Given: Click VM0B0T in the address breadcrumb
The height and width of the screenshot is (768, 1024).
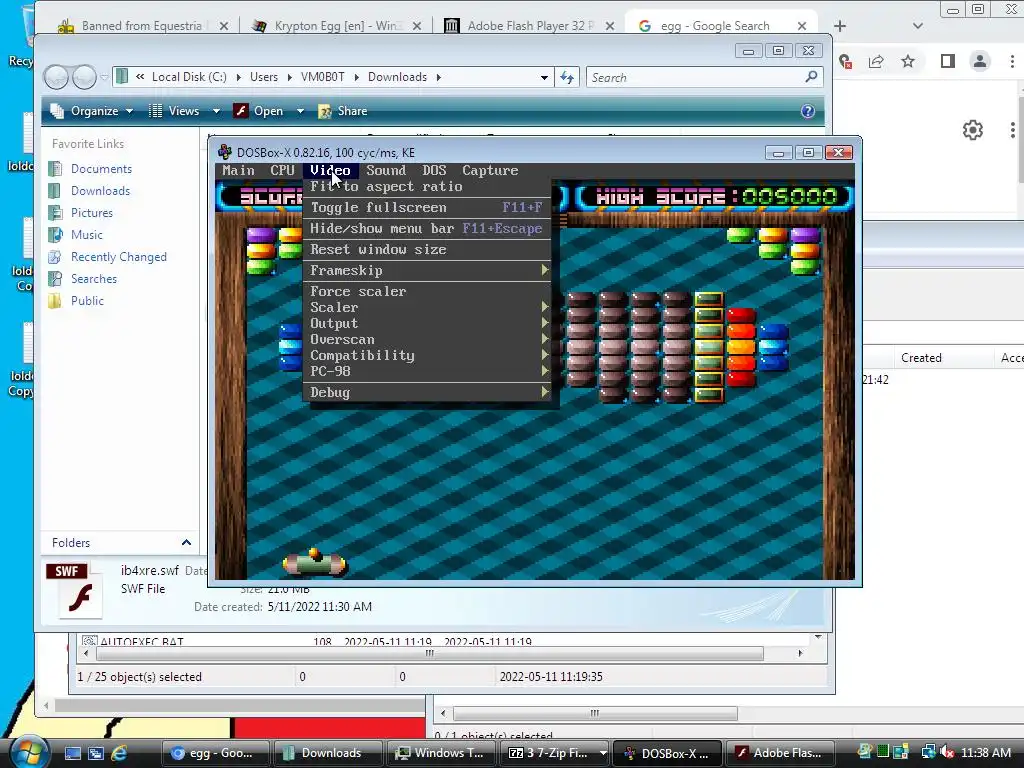Looking at the screenshot, I should [x=323, y=77].
